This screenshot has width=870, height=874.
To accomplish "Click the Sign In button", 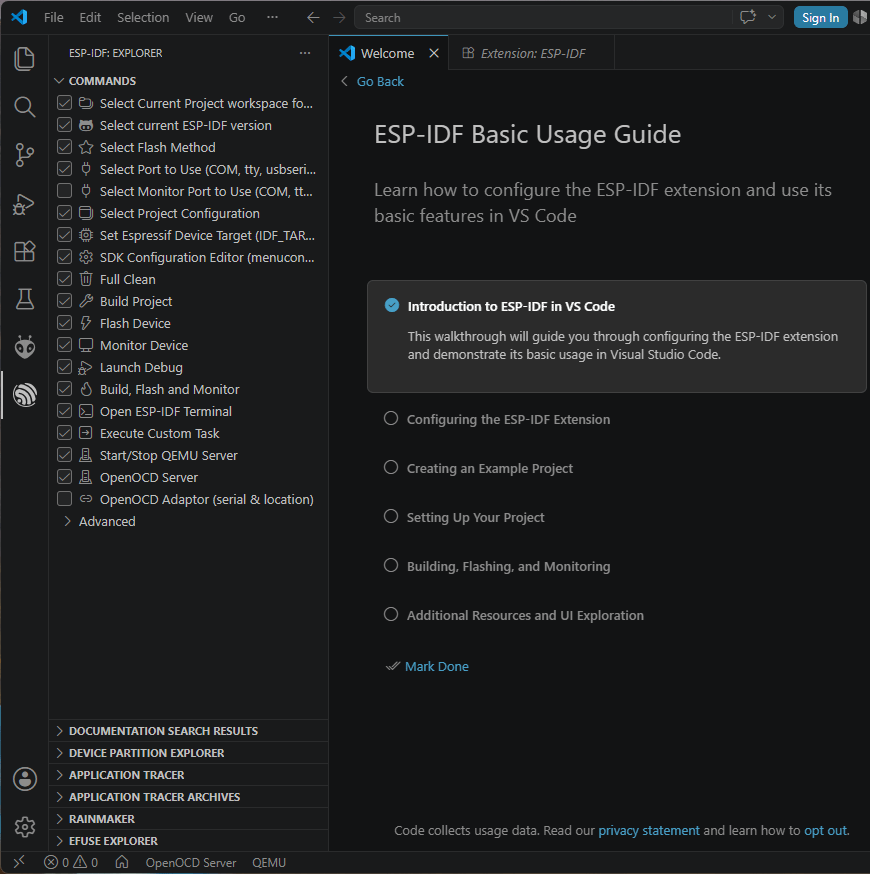I will tap(820, 17).
